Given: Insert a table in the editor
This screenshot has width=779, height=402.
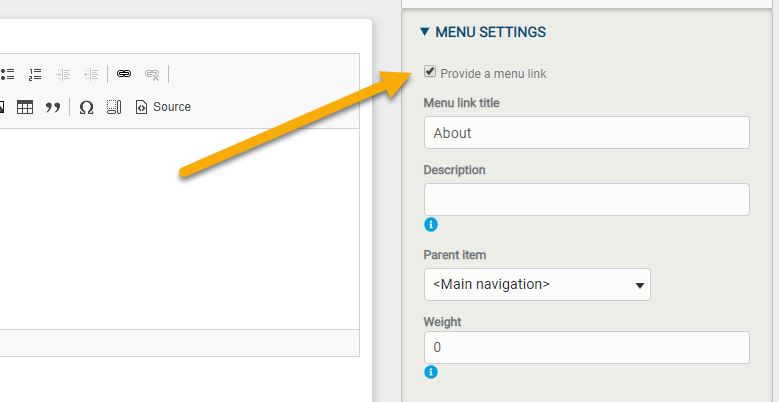Looking at the screenshot, I should pyautogui.click(x=25, y=107).
